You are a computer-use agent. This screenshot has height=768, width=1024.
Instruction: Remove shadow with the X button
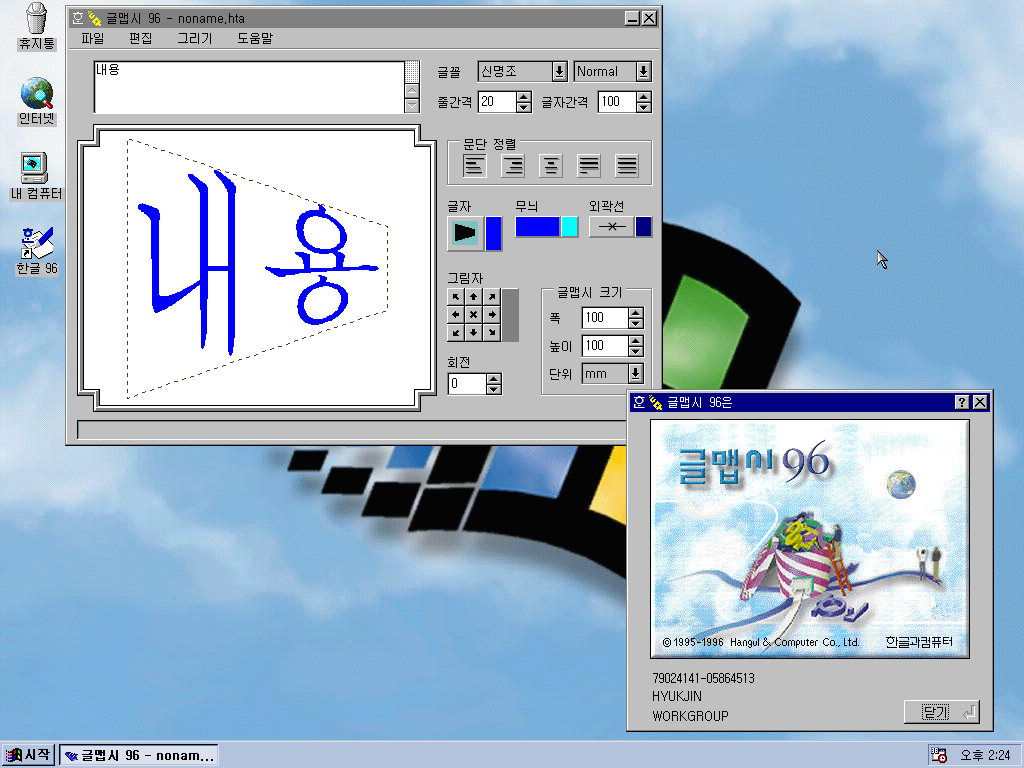(x=473, y=314)
